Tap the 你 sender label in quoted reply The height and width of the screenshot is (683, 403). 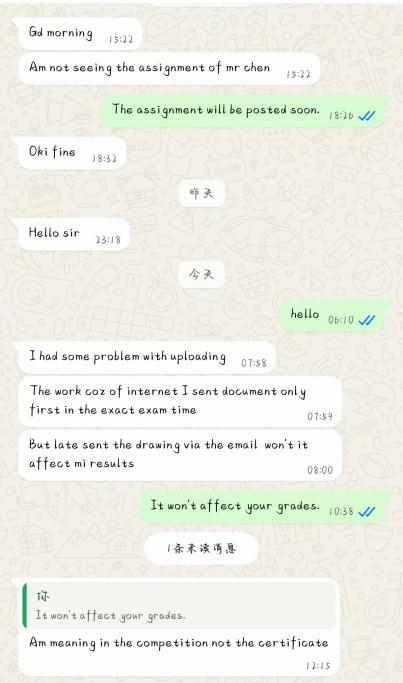[43, 596]
